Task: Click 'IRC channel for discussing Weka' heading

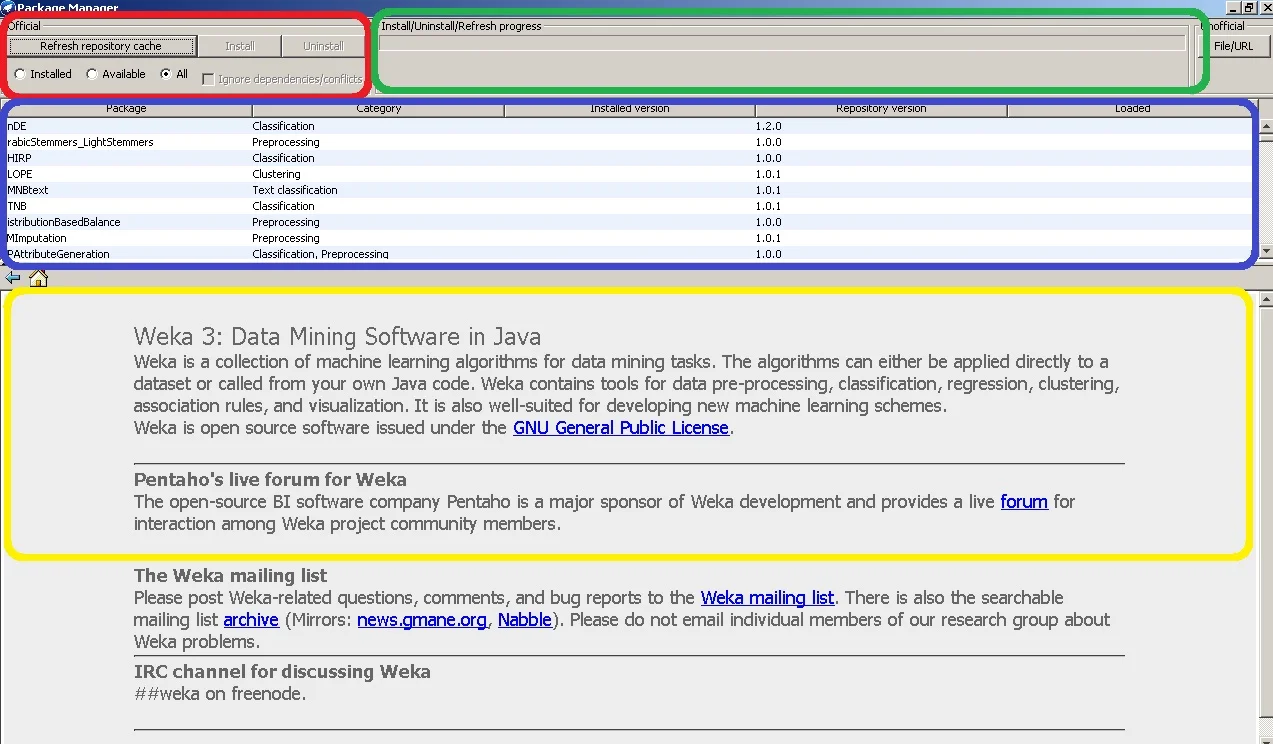Action: click(282, 672)
